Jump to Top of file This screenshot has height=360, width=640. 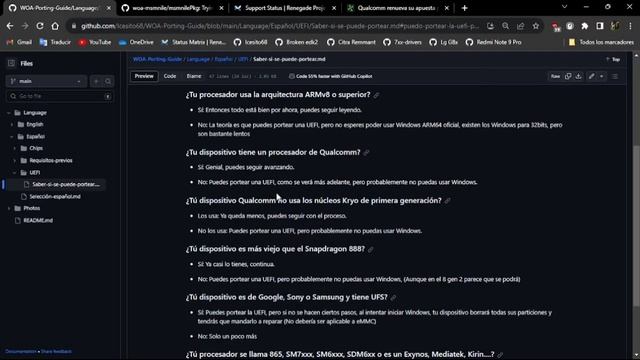pos(613,60)
